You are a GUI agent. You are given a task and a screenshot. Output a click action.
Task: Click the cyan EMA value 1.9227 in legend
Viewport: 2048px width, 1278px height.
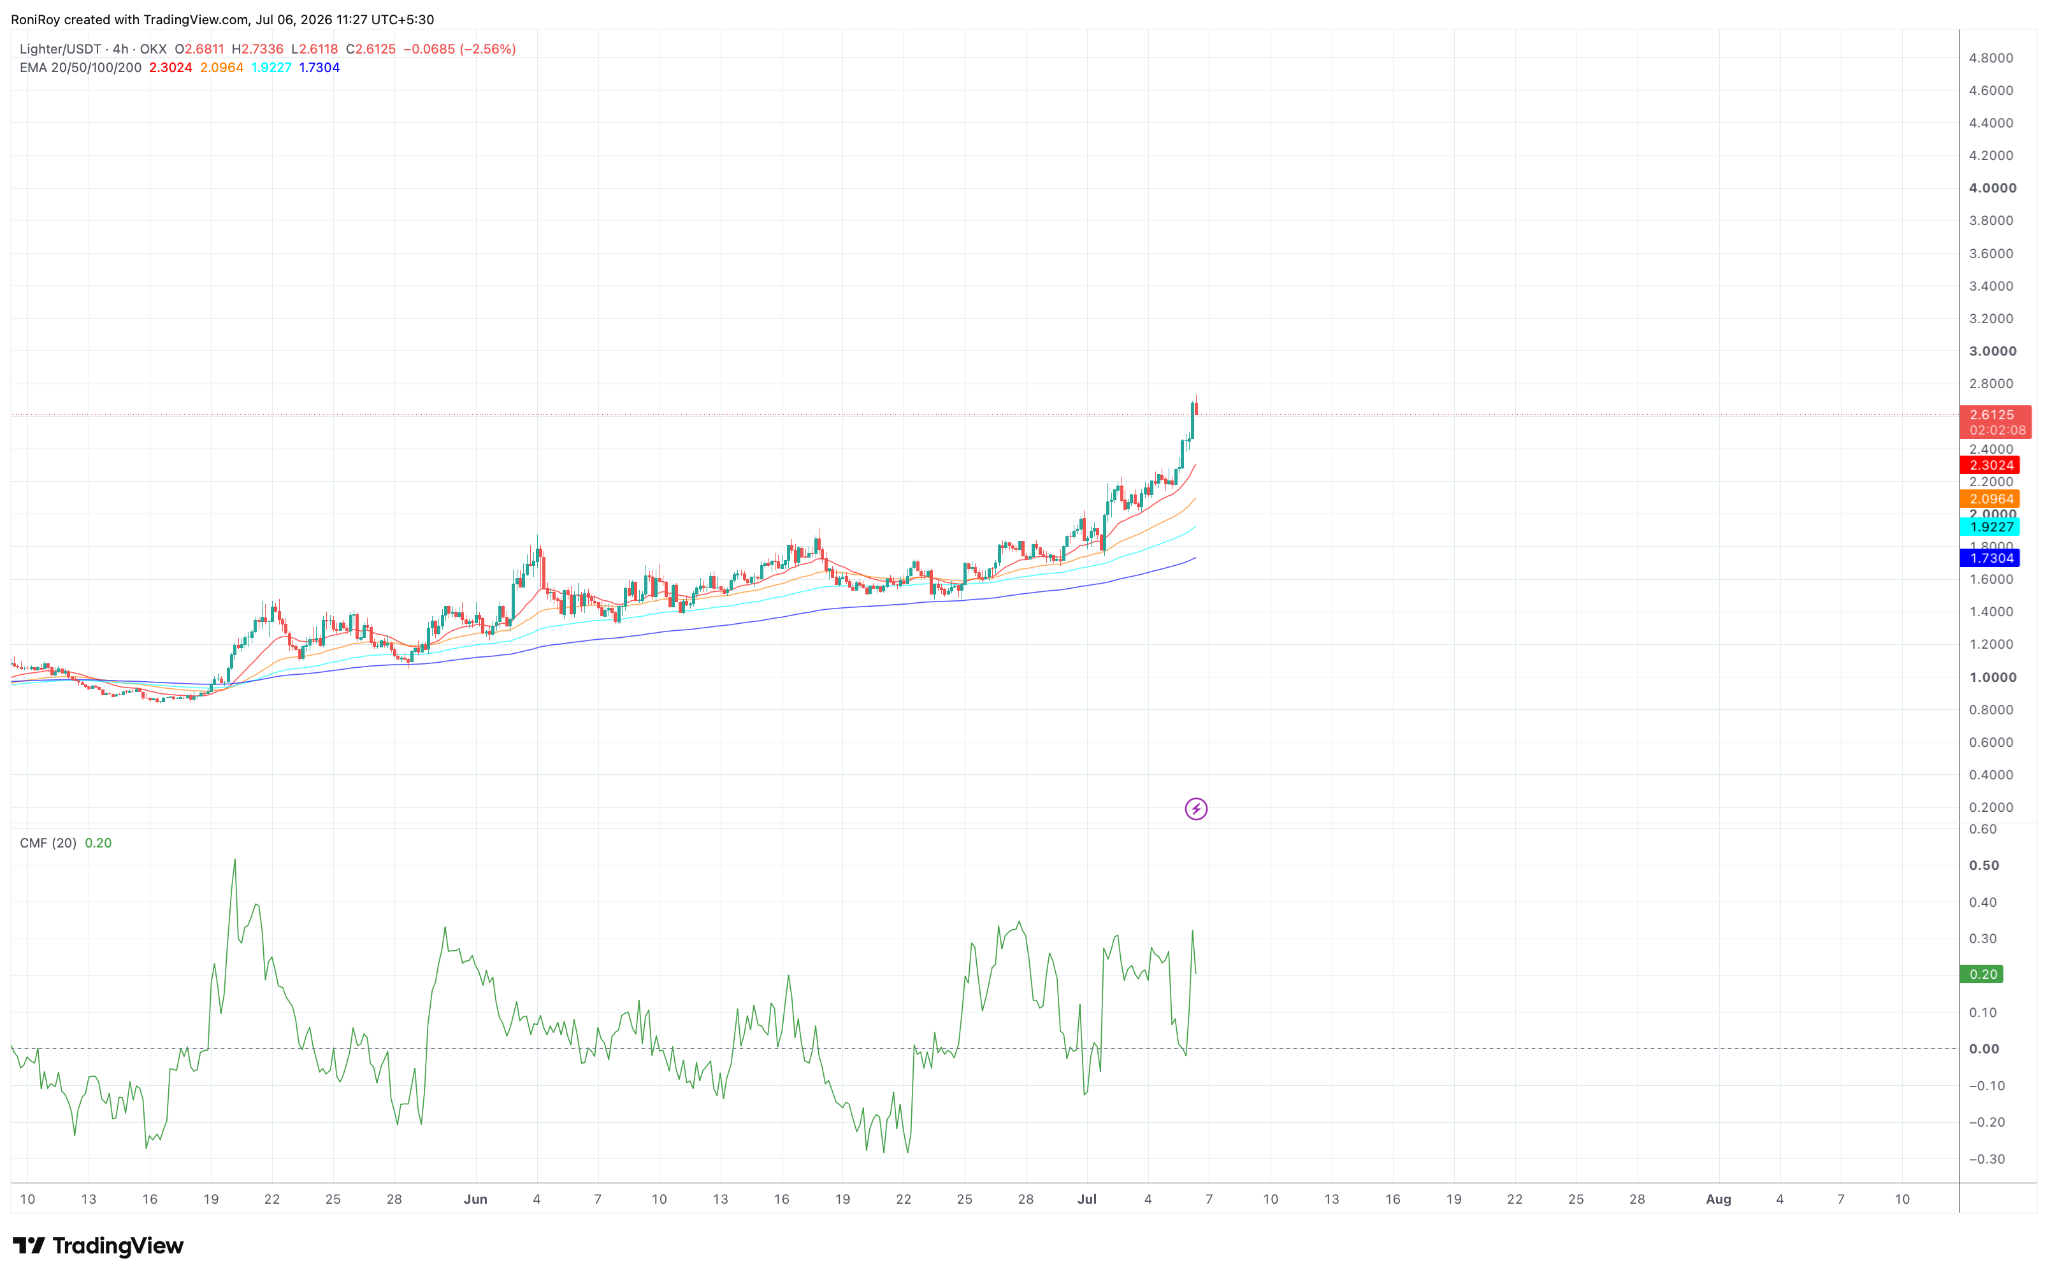[x=271, y=68]
